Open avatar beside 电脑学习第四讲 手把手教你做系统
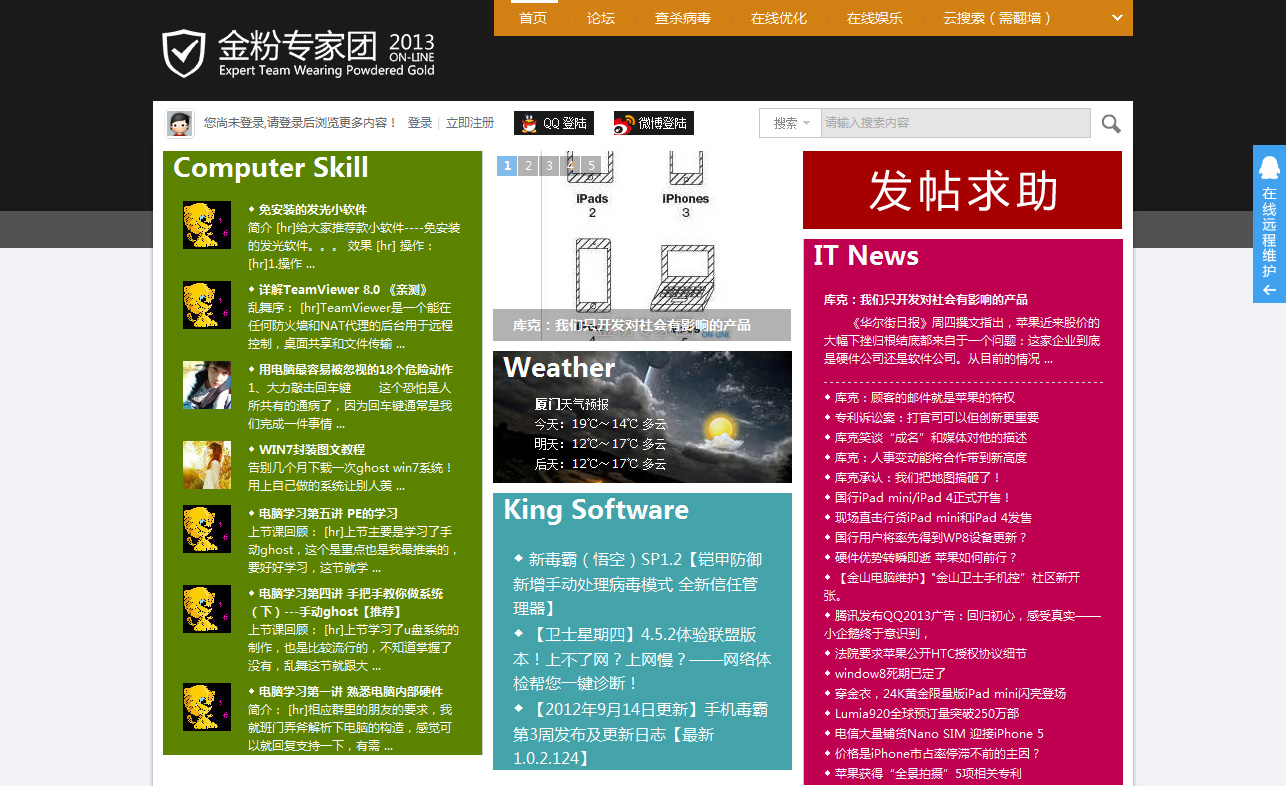Screen dimensions: 1286x786 207,609
